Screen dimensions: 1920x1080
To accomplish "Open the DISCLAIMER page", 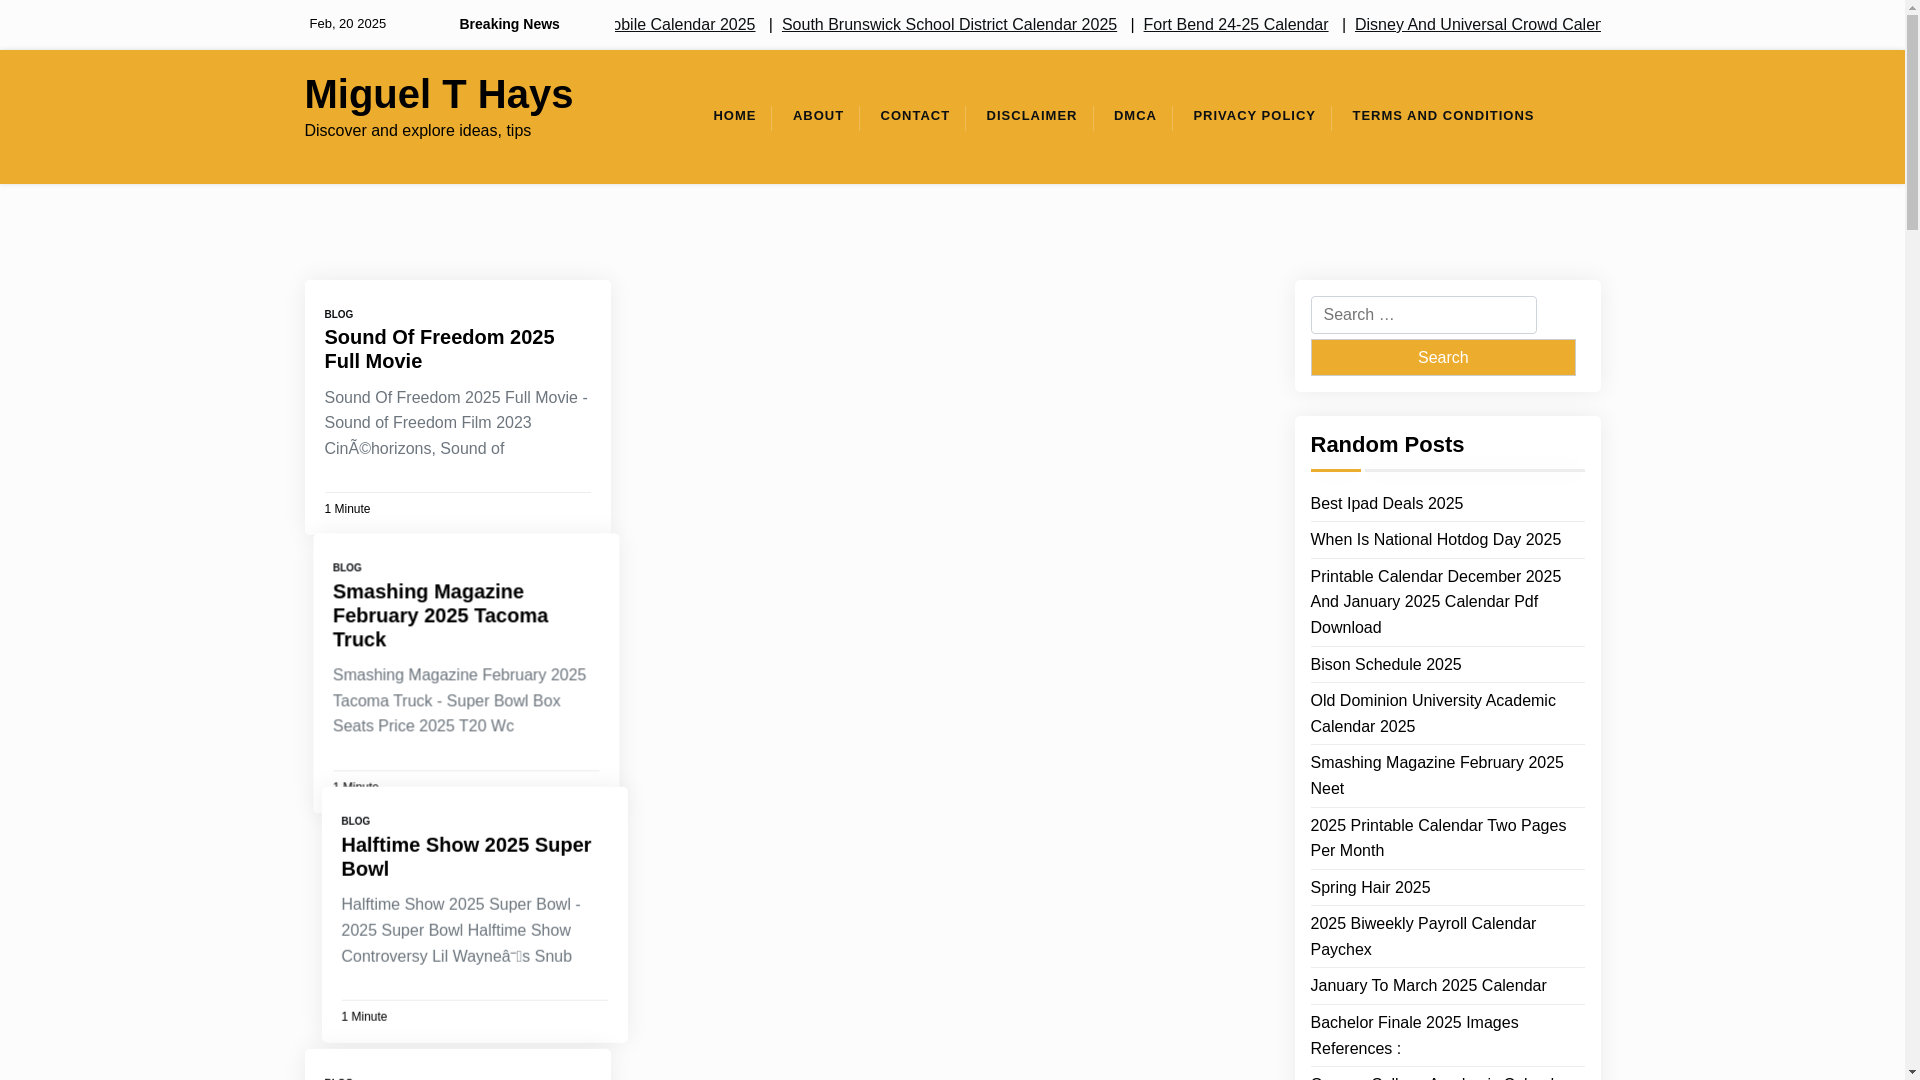I will tap(1031, 116).
